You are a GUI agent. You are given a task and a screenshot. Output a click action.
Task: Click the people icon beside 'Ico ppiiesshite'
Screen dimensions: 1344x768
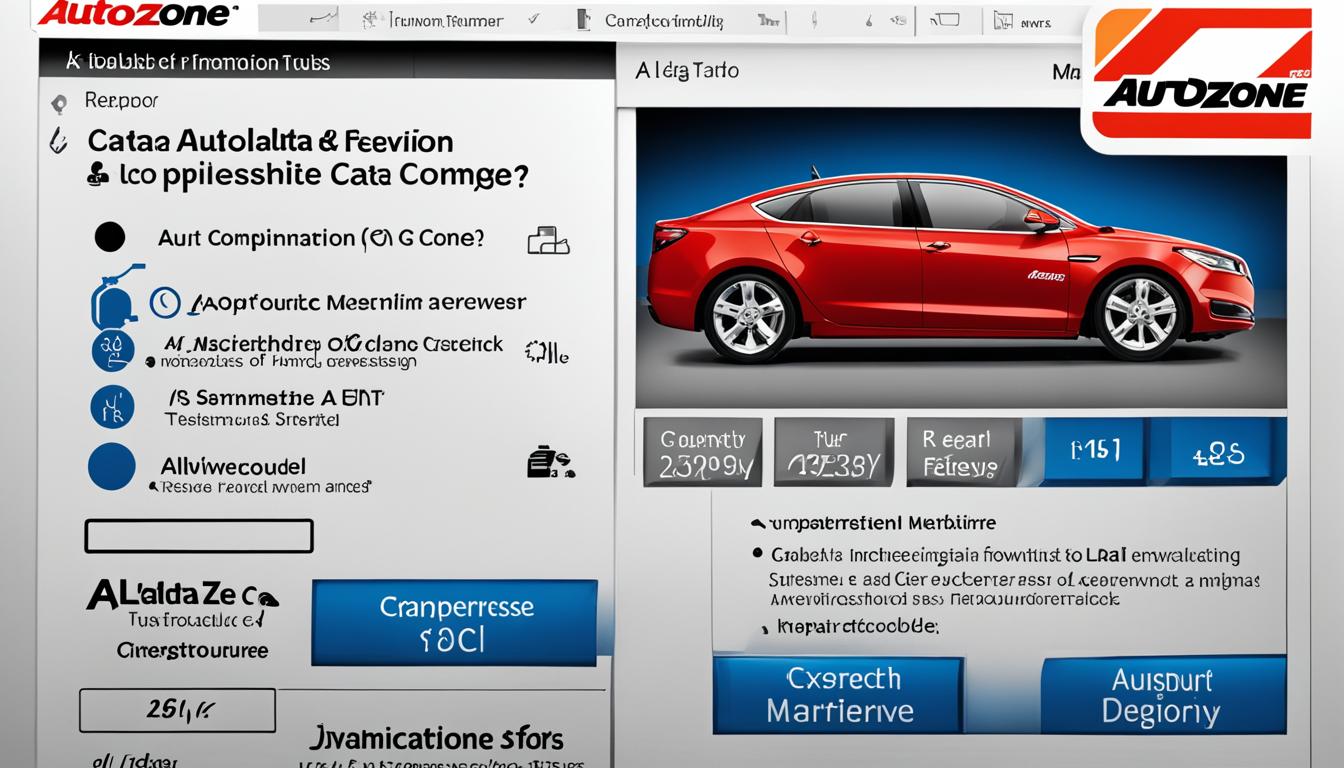98,175
